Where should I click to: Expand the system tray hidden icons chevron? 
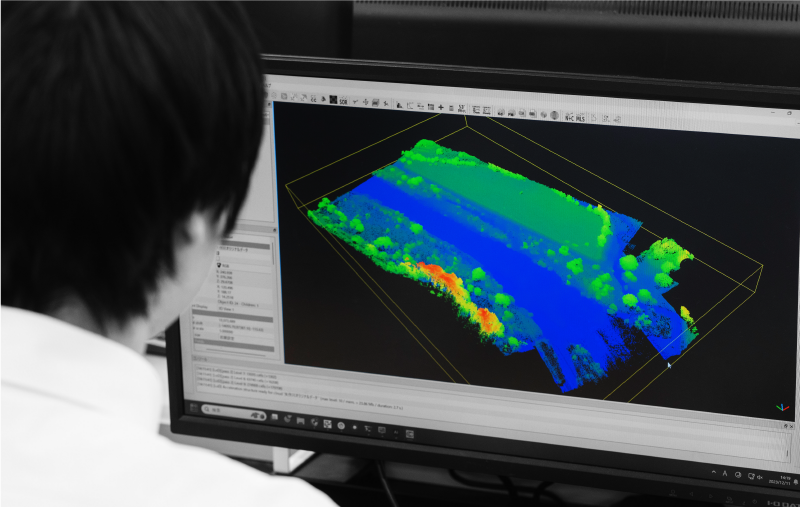click(x=716, y=469)
